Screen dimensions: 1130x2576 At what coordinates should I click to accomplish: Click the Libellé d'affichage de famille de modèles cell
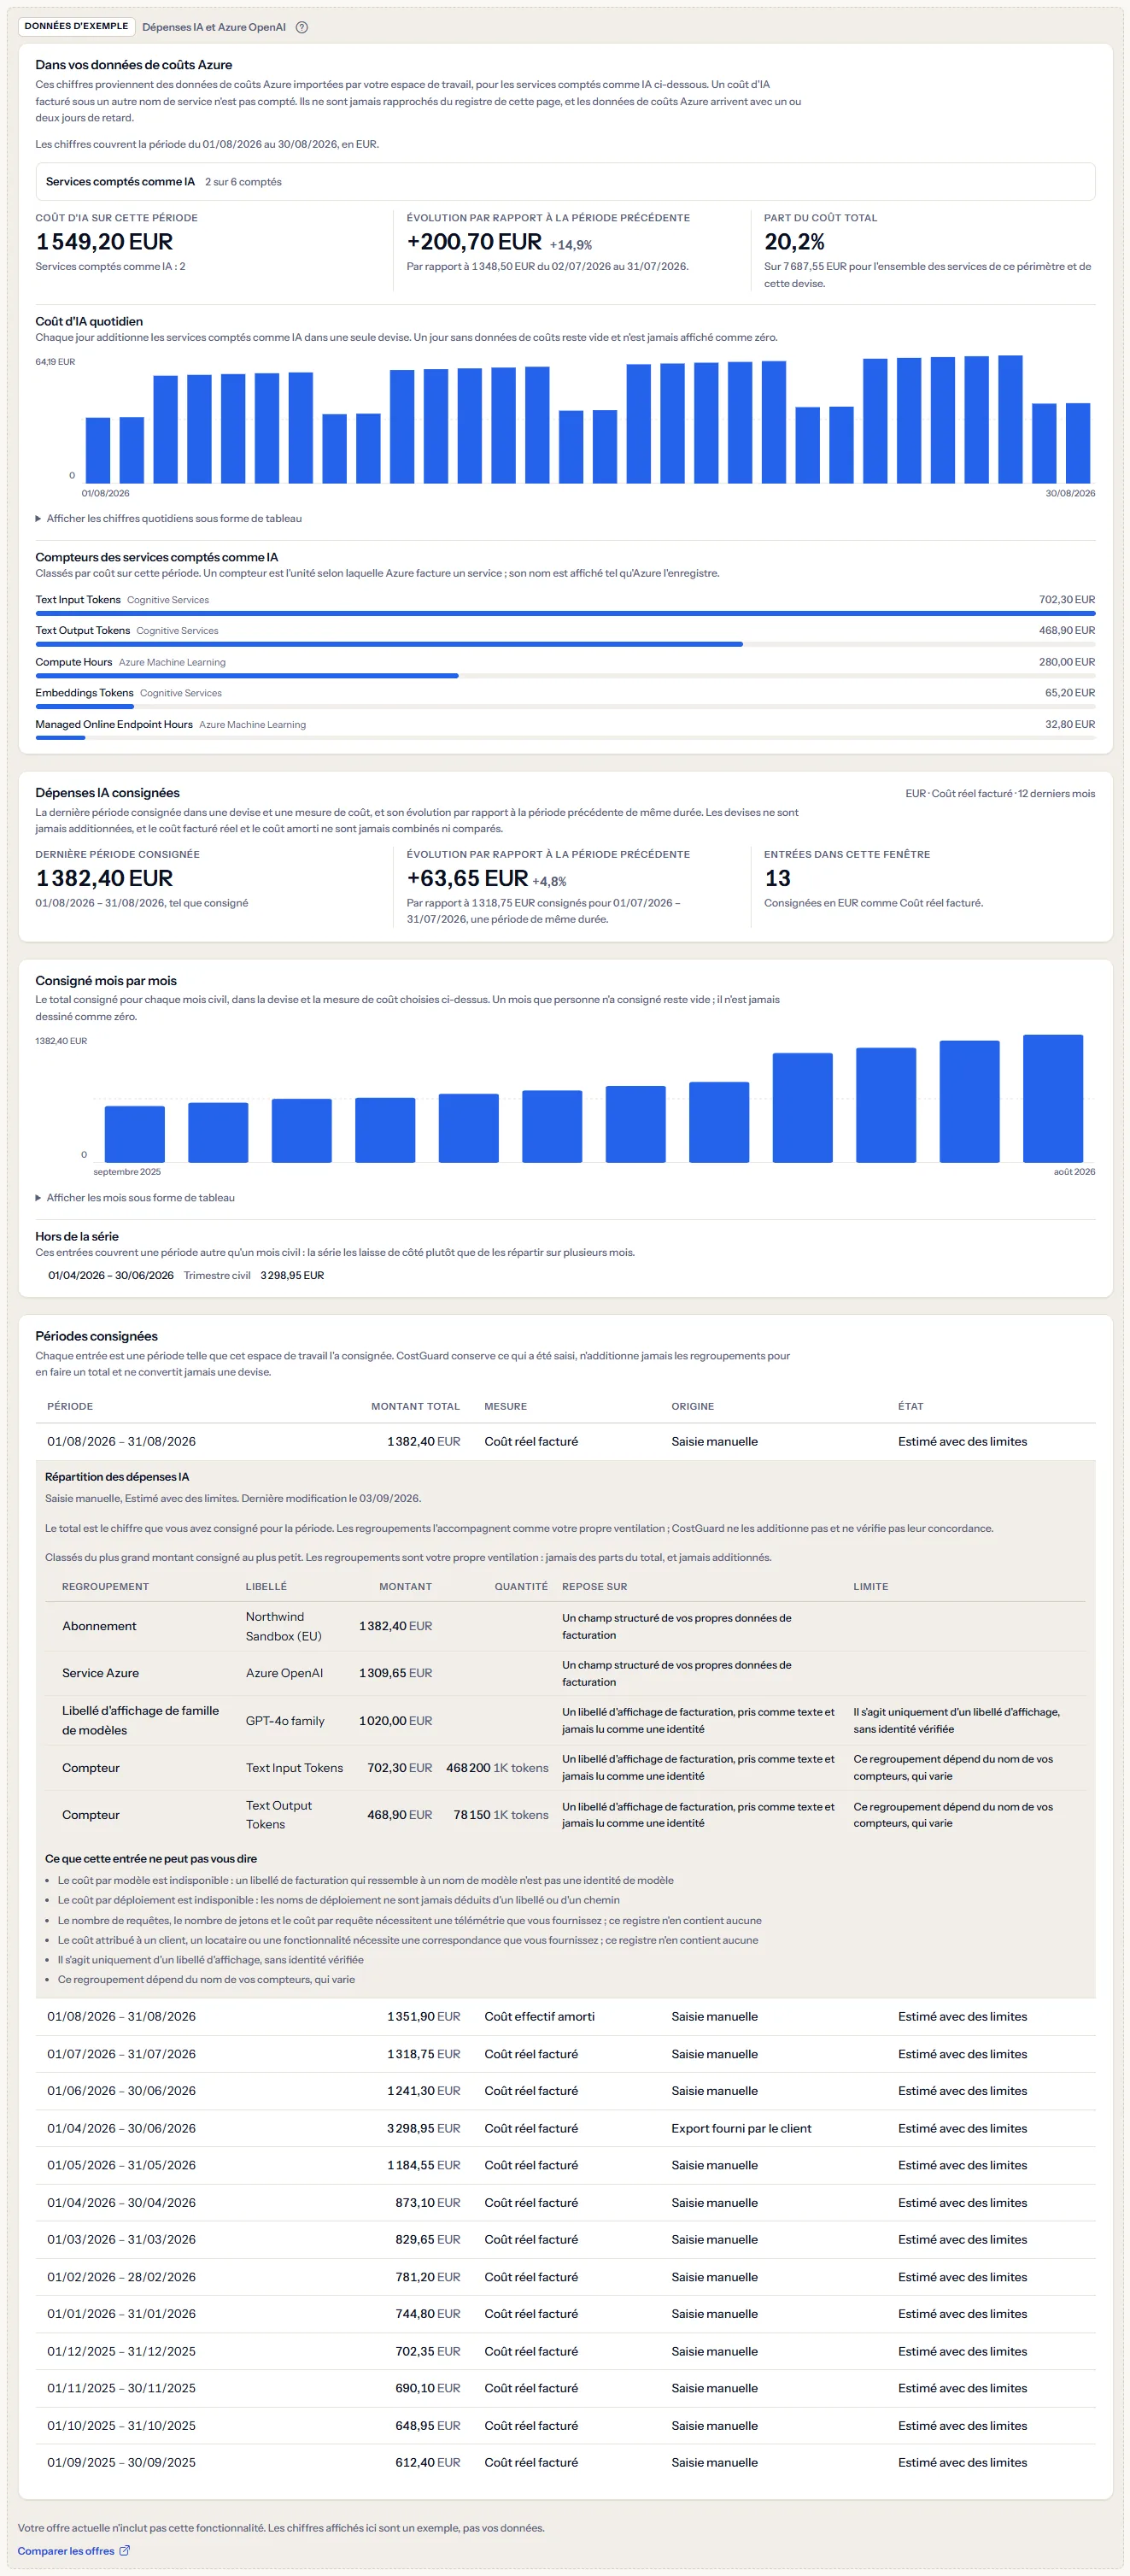tap(140, 1720)
